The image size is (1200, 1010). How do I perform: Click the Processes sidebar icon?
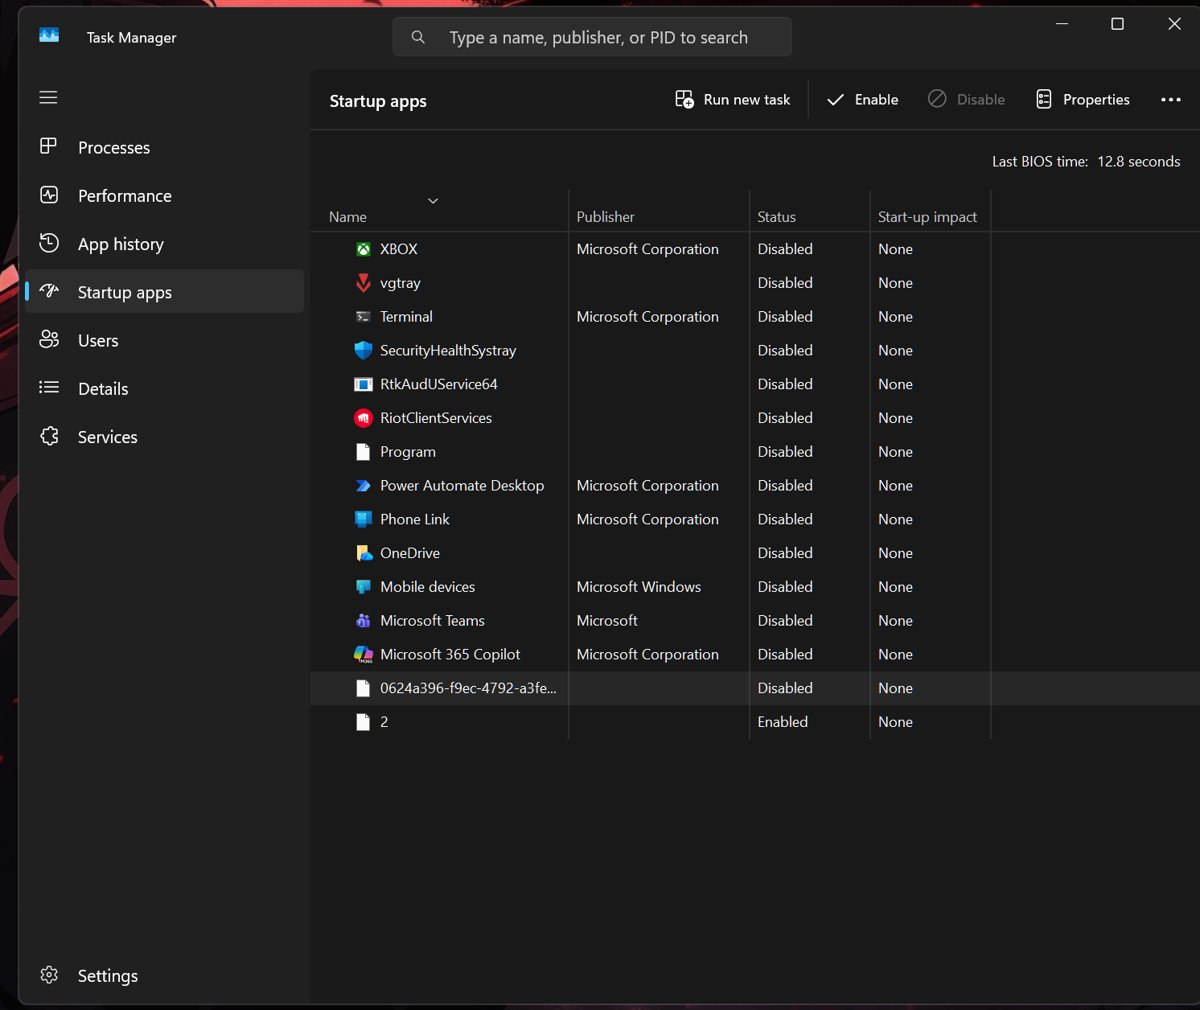click(48, 146)
